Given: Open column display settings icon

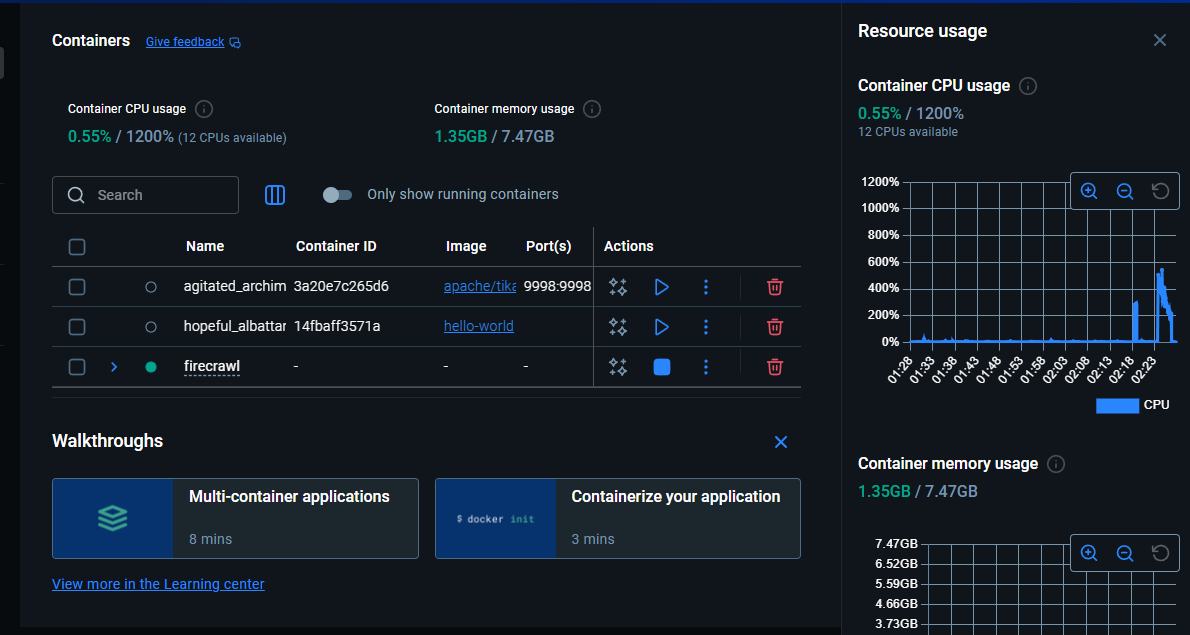Looking at the screenshot, I should [275, 195].
